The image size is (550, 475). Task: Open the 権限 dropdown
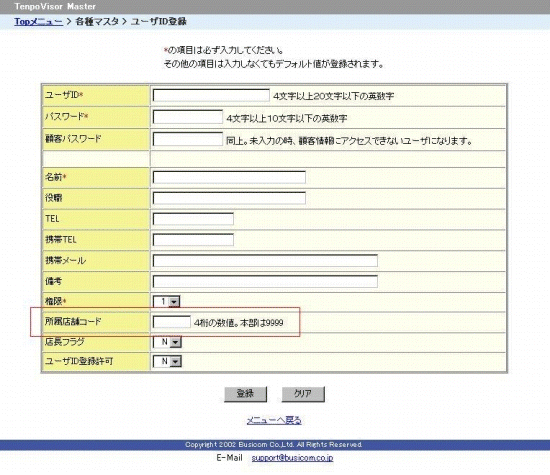[167, 301]
